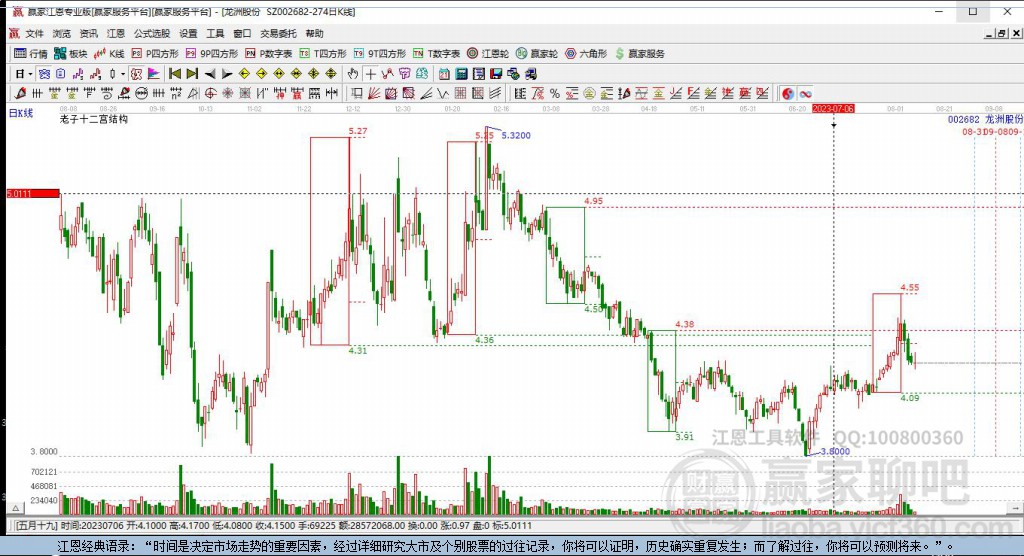This screenshot has height=556, width=1024.
Task: Click the 002682 龙洲股份 stock label
Action: click(985, 120)
